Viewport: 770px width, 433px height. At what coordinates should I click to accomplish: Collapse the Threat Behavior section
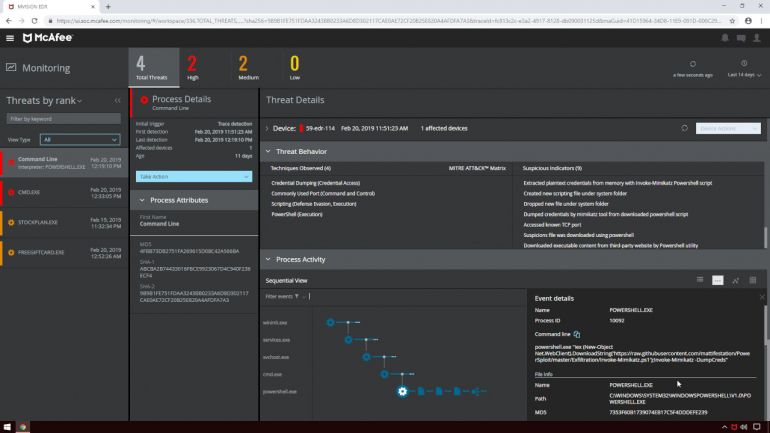(x=268, y=151)
